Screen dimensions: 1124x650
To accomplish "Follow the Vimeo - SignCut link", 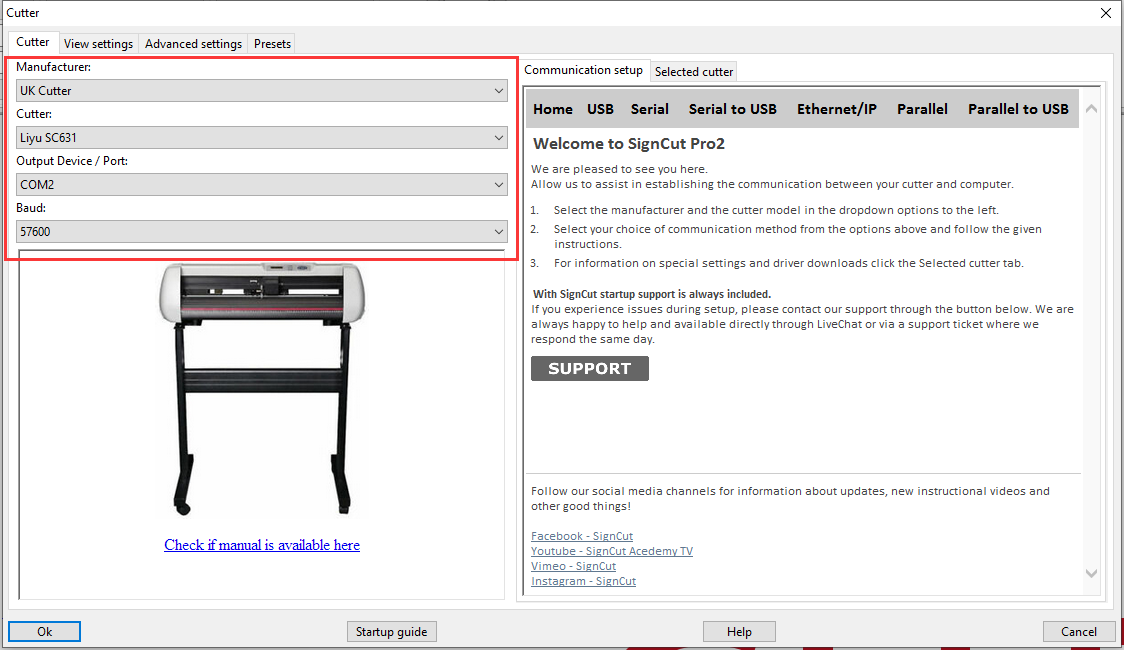I will pyautogui.click(x=573, y=566).
